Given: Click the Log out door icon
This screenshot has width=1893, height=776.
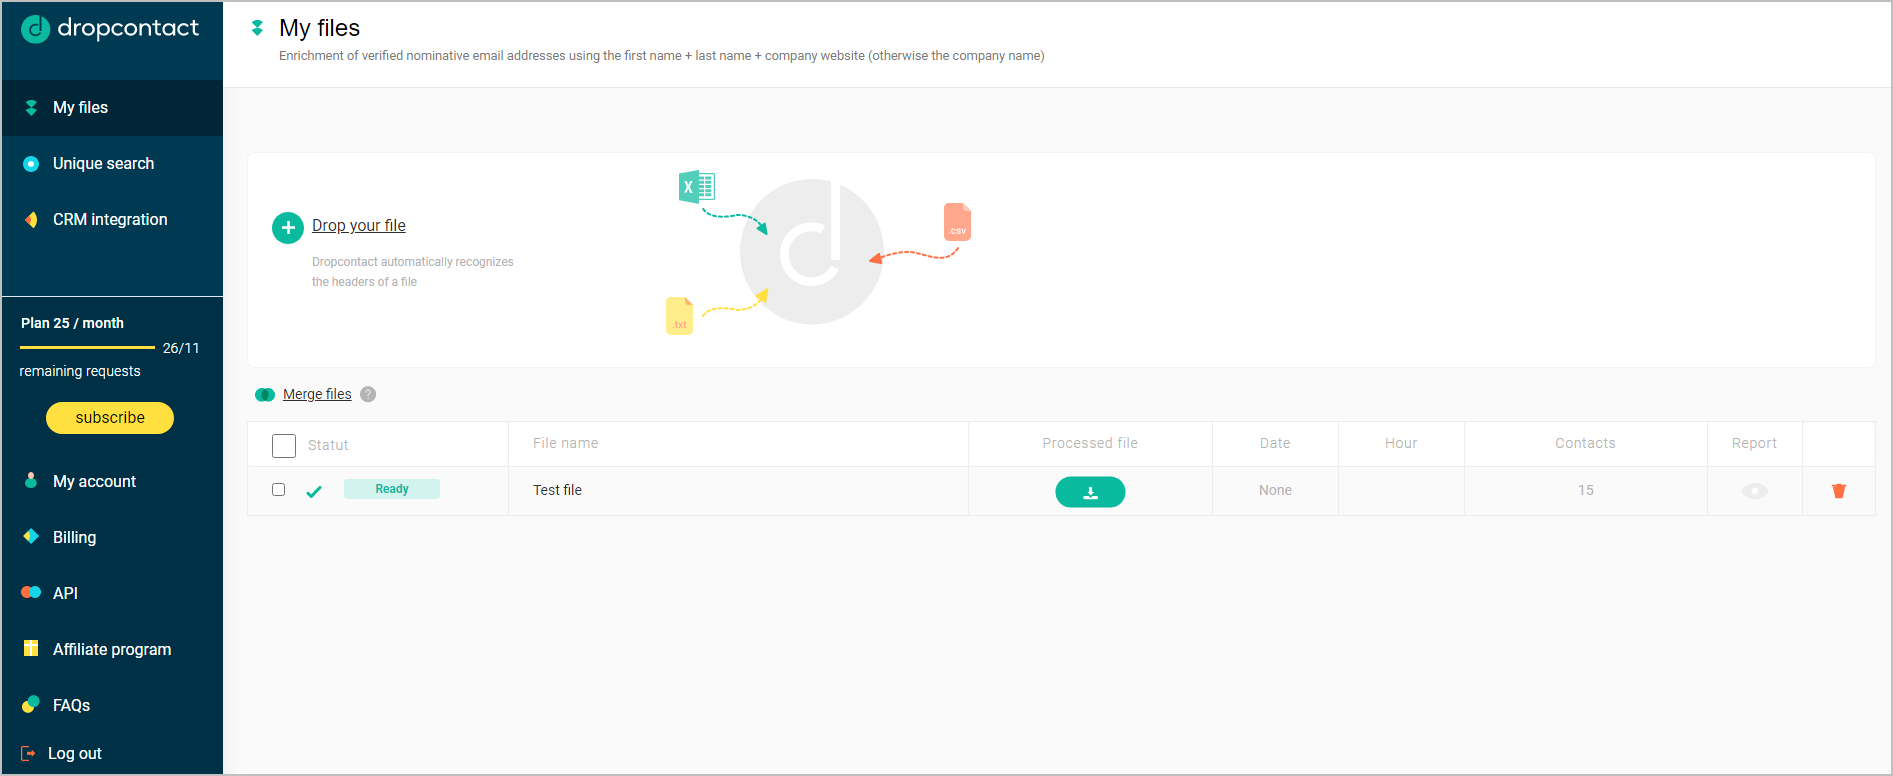Looking at the screenshot, I should pos(29,754).
